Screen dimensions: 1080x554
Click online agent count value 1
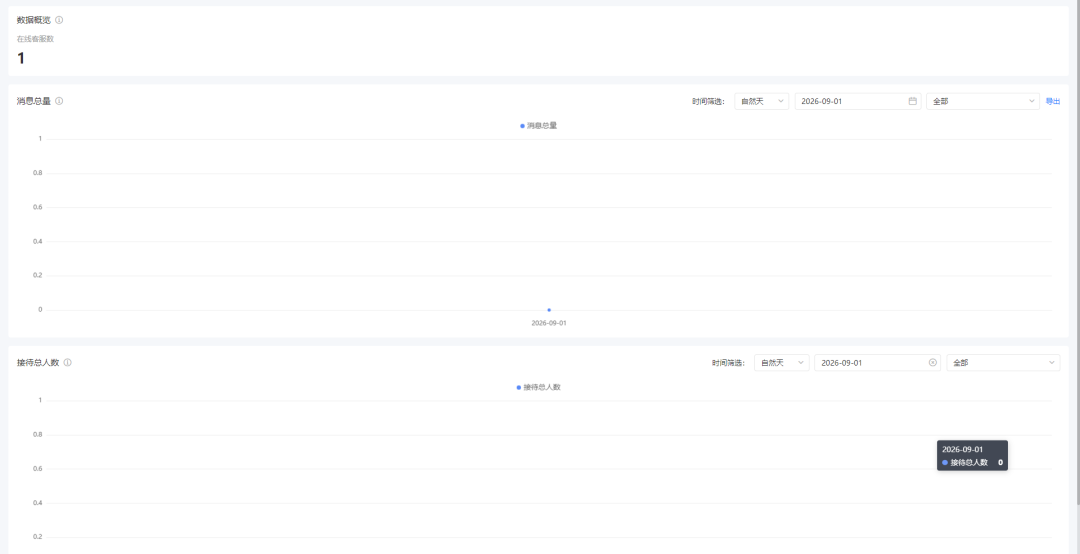point(21,59)
